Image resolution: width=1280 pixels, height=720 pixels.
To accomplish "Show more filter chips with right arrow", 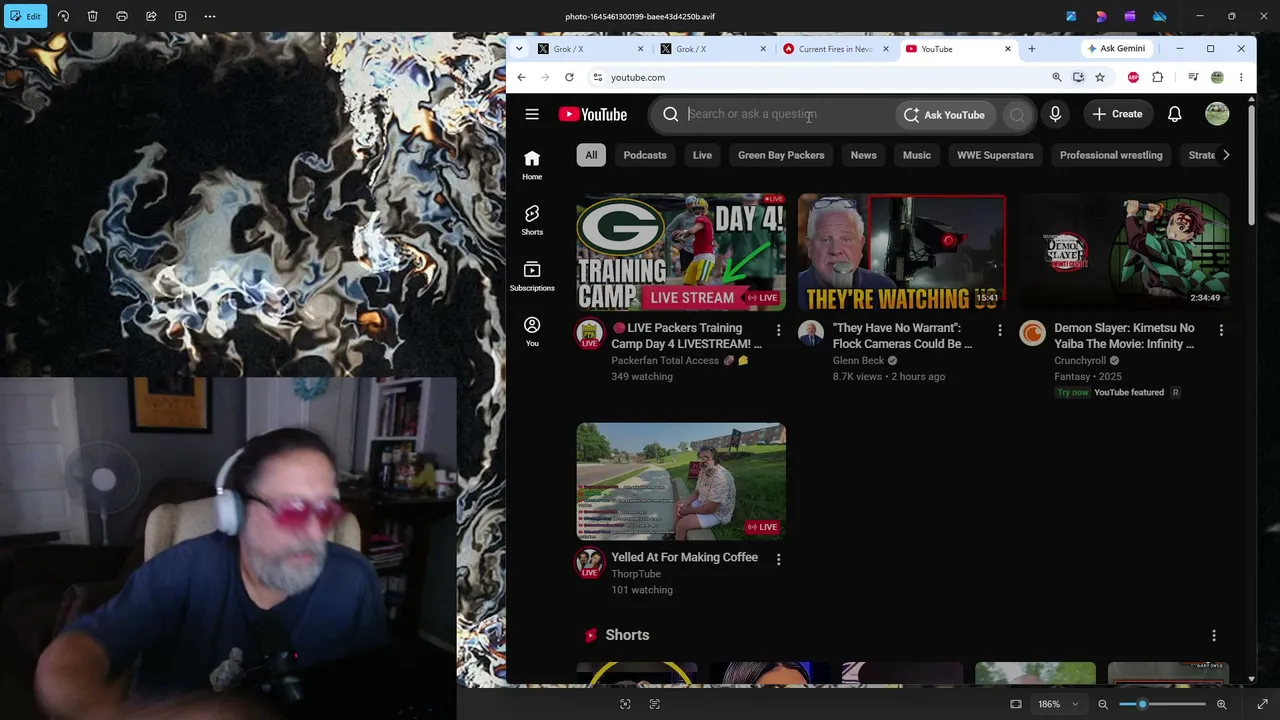I will (1226, 155).
